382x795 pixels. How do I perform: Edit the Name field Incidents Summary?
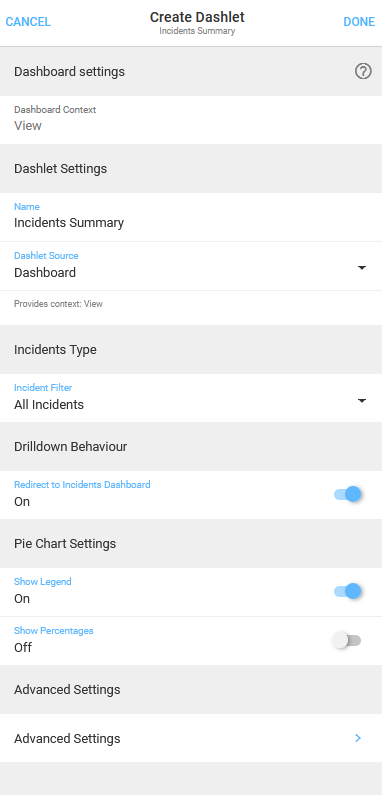191,217
